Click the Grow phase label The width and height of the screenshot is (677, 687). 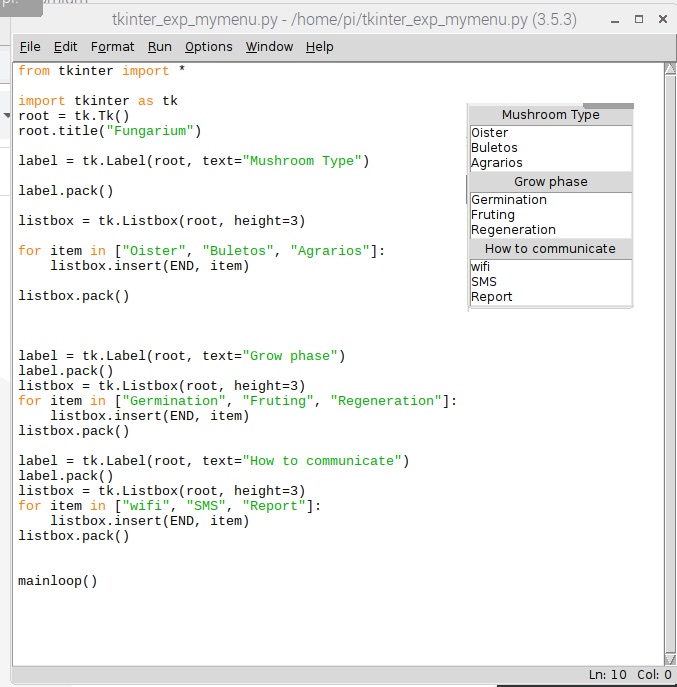pos(551,181)
